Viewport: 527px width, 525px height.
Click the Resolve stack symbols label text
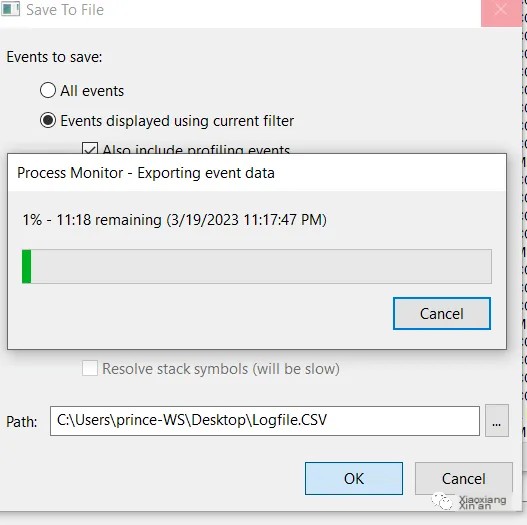pos(221,369)
